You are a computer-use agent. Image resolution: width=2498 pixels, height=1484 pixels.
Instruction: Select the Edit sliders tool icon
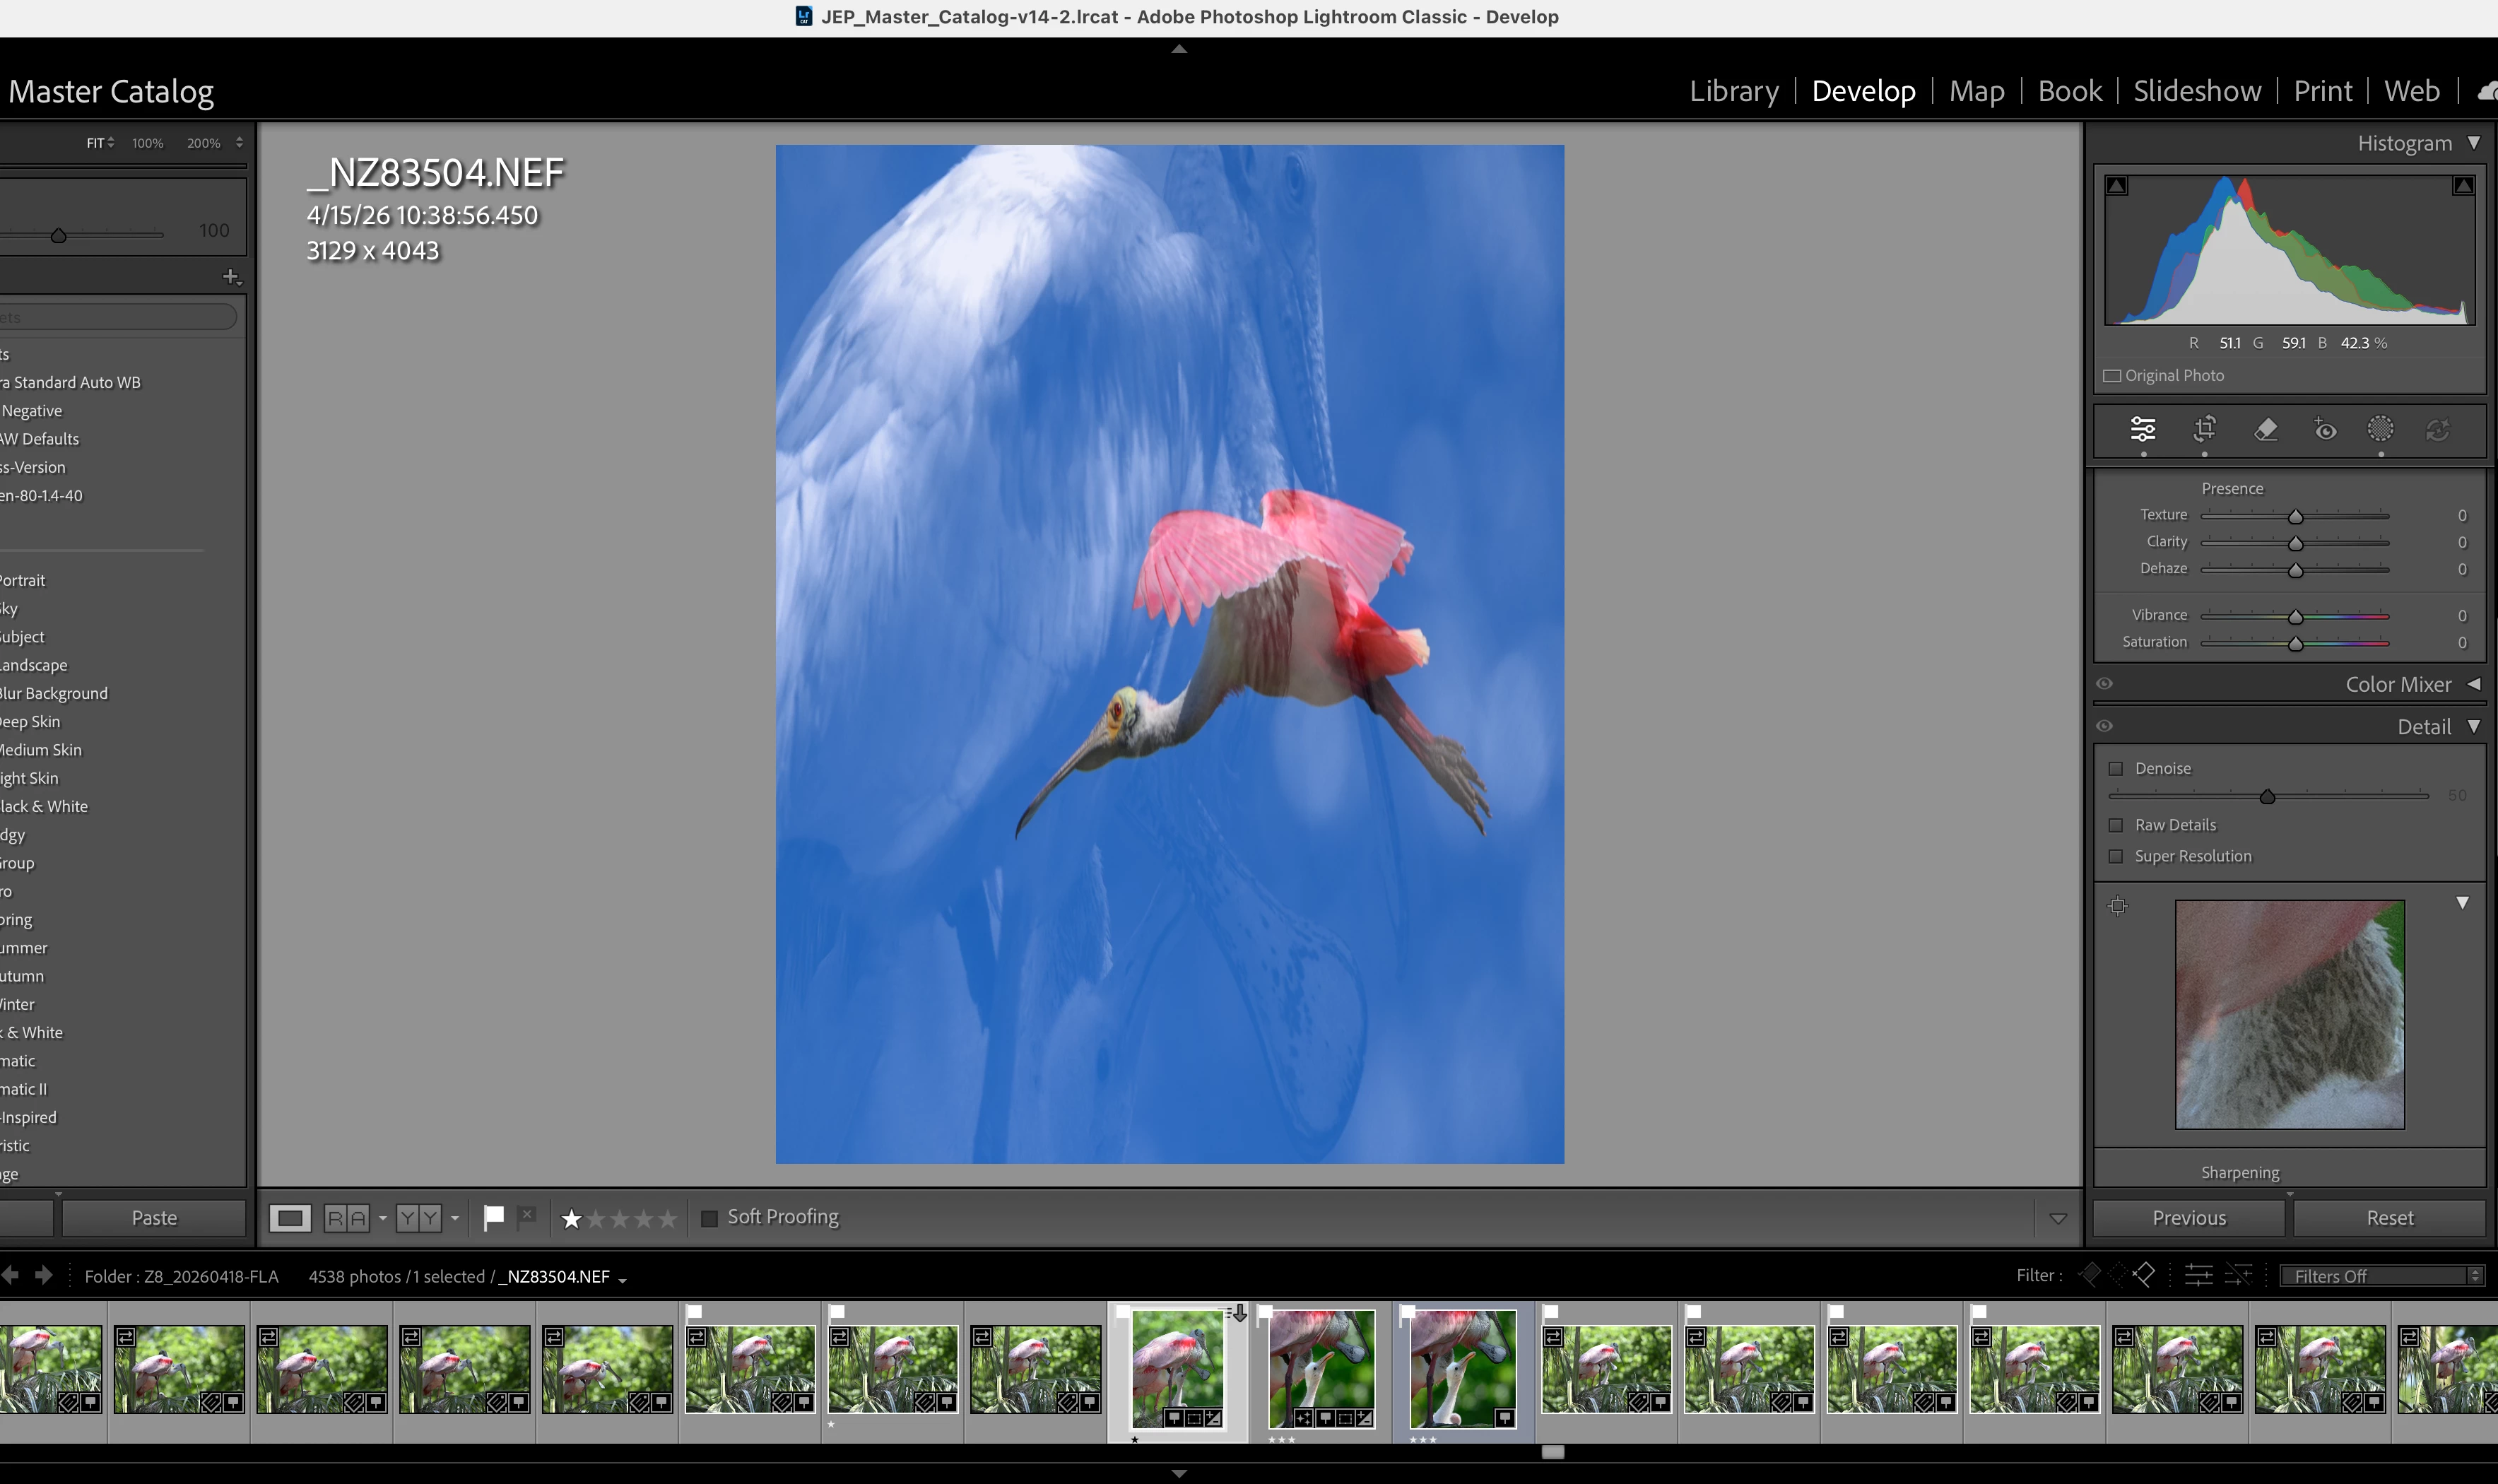pos(2142,429)
